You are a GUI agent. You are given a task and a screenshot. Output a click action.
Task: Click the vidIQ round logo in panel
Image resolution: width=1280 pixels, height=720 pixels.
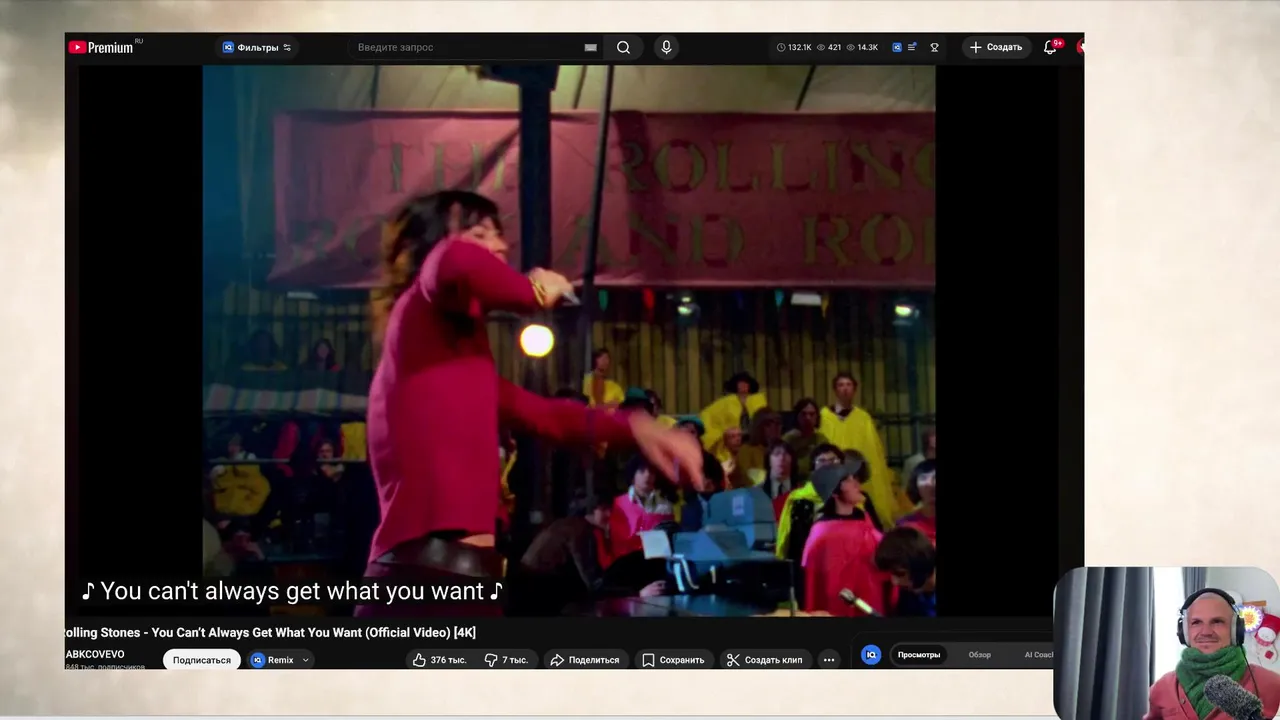tap(871, 655)
